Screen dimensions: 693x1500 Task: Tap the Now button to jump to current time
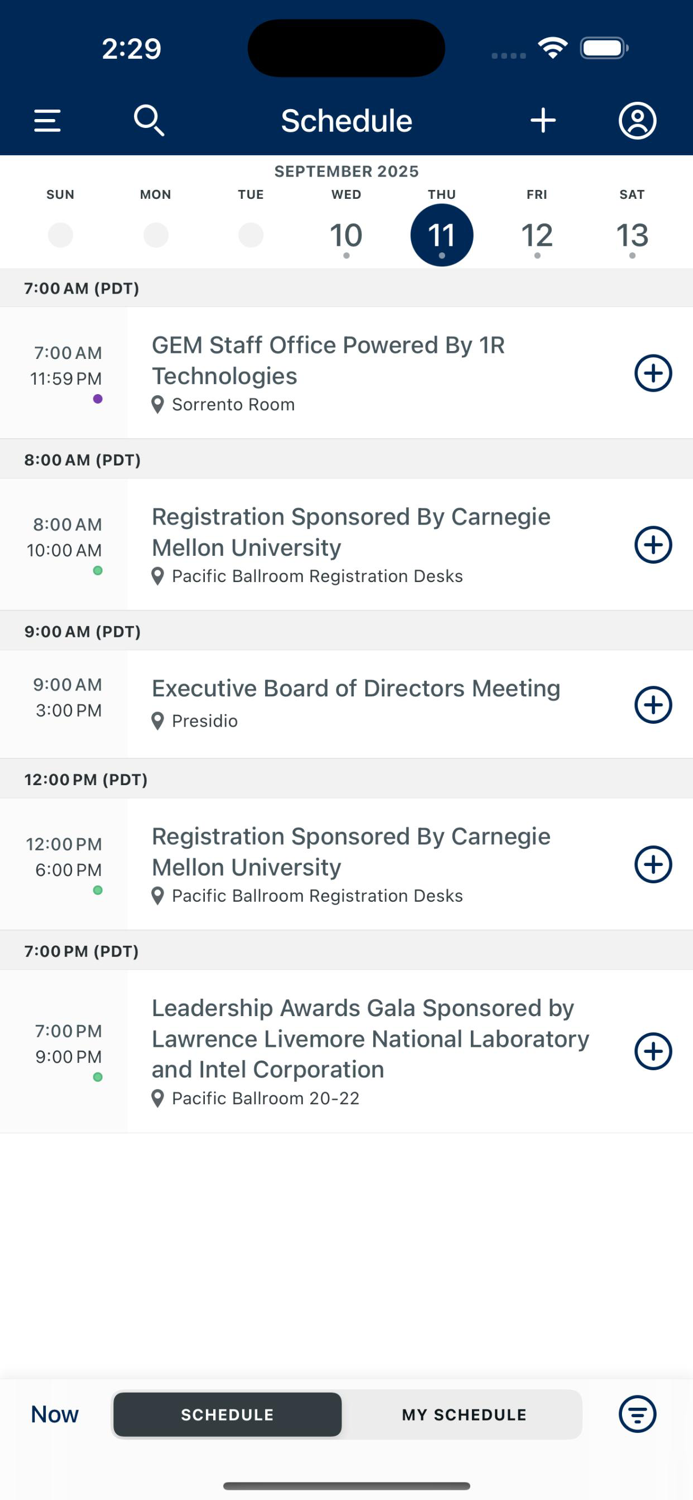[53, 1414]
